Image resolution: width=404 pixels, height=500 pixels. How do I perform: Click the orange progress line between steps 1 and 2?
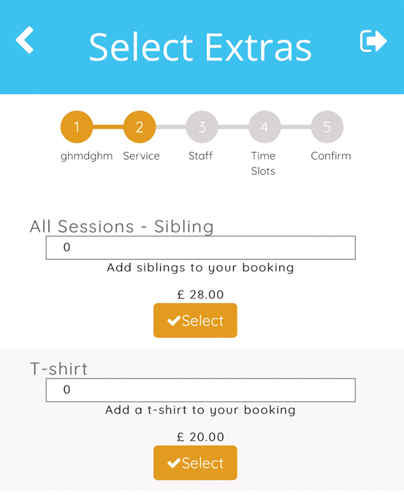click(x=108, y=127)
